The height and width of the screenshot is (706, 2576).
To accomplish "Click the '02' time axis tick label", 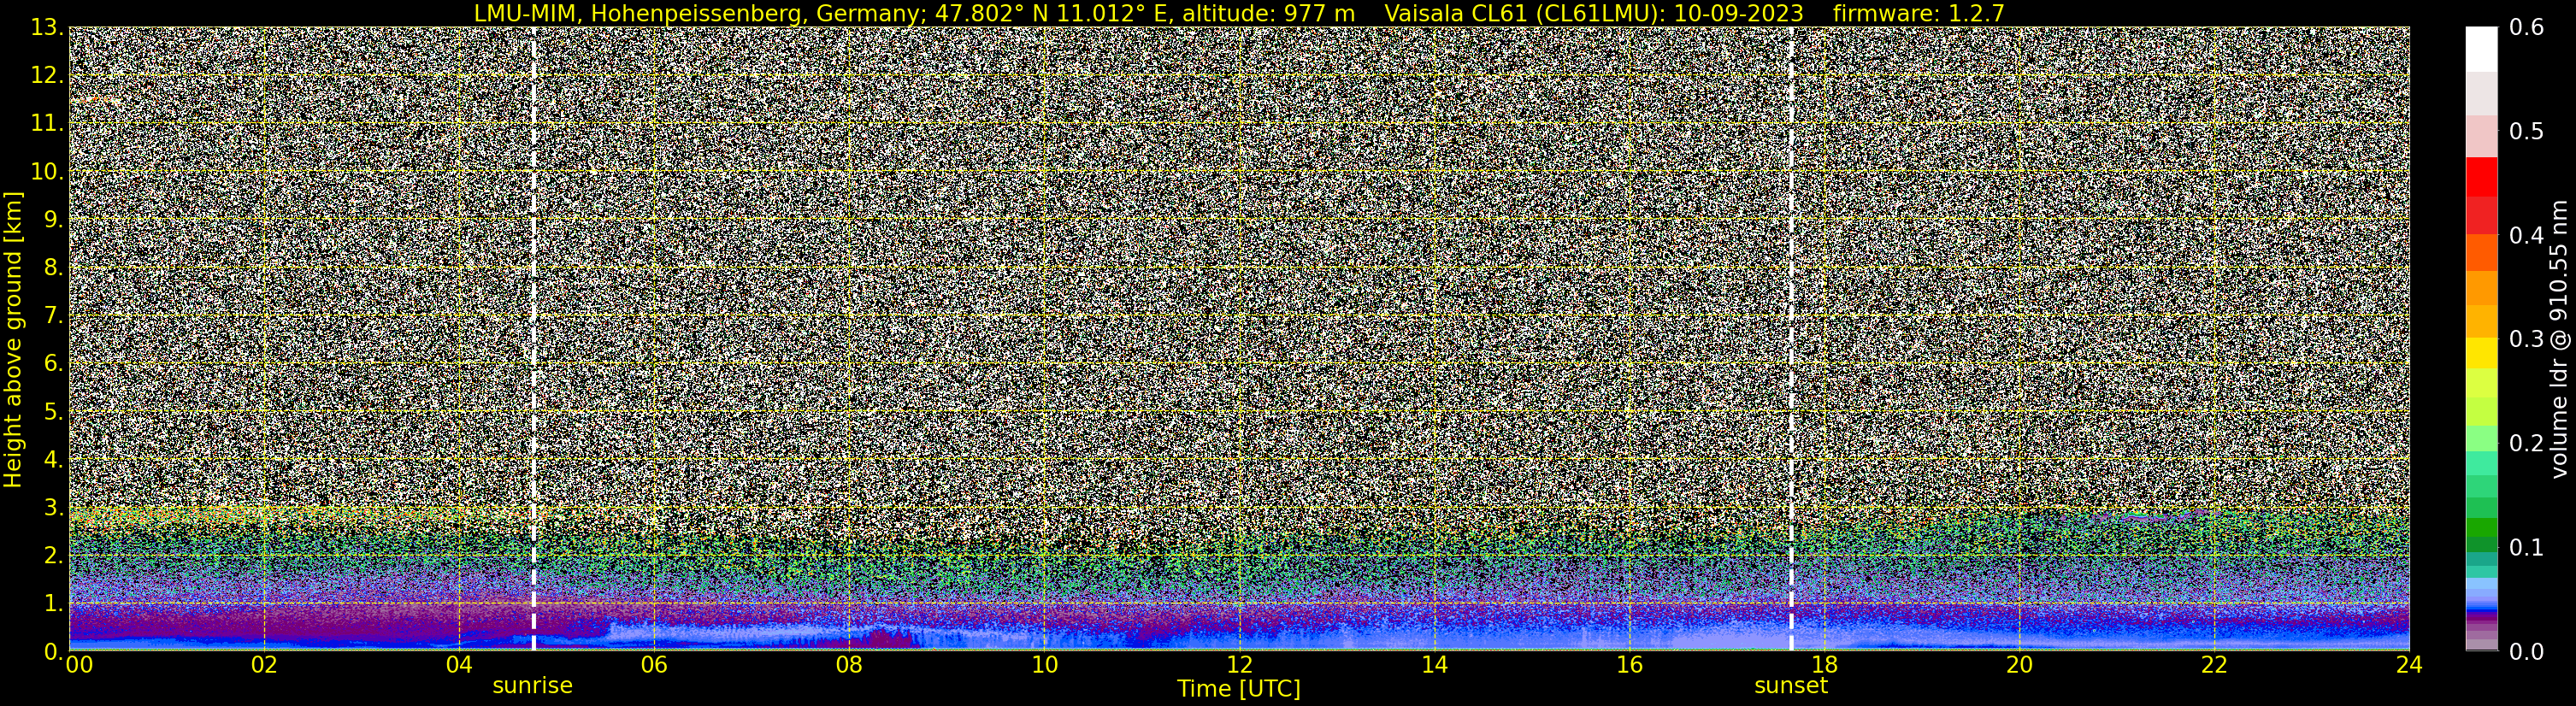I will [x=264, y=666].
